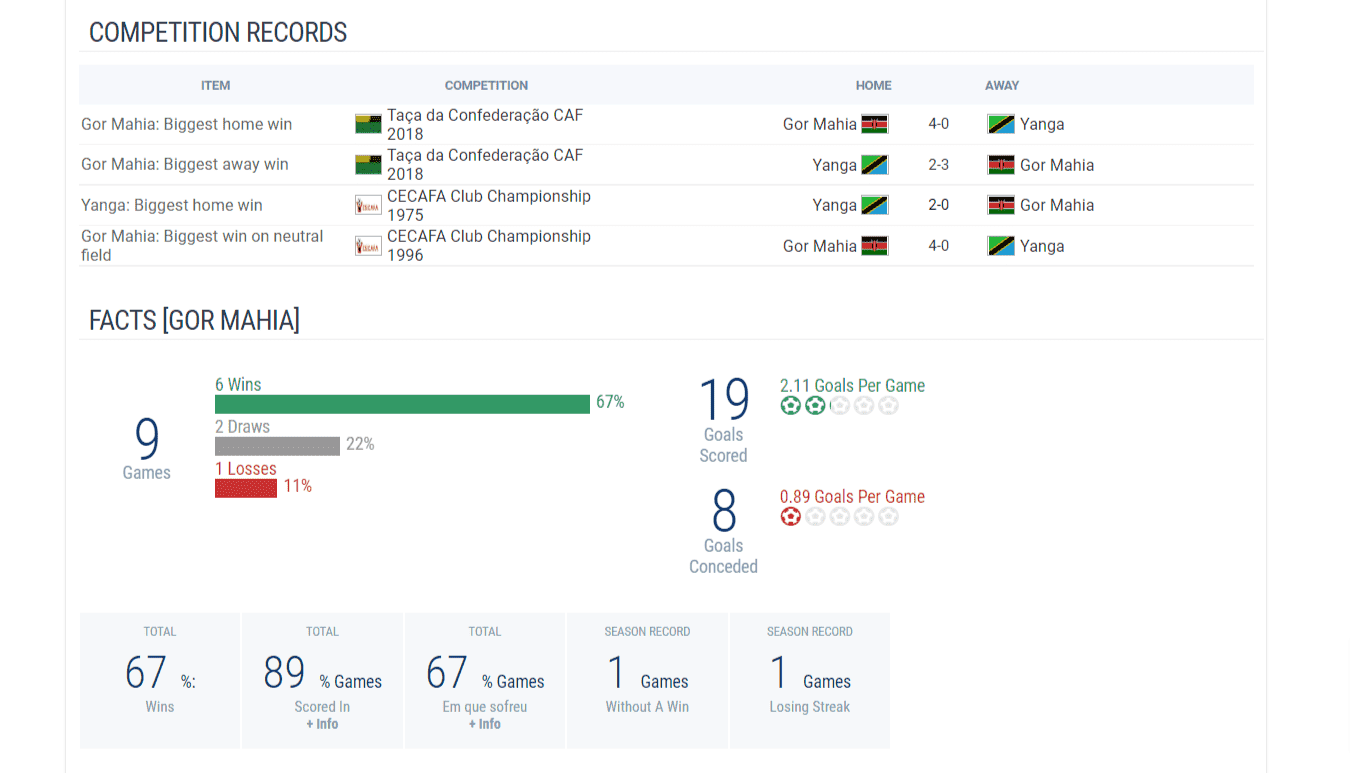Open Taça da Confederação CAF 2018 in the biggest home win row
The height and width of the screenshot is (773, 1350).
(485, 124)
